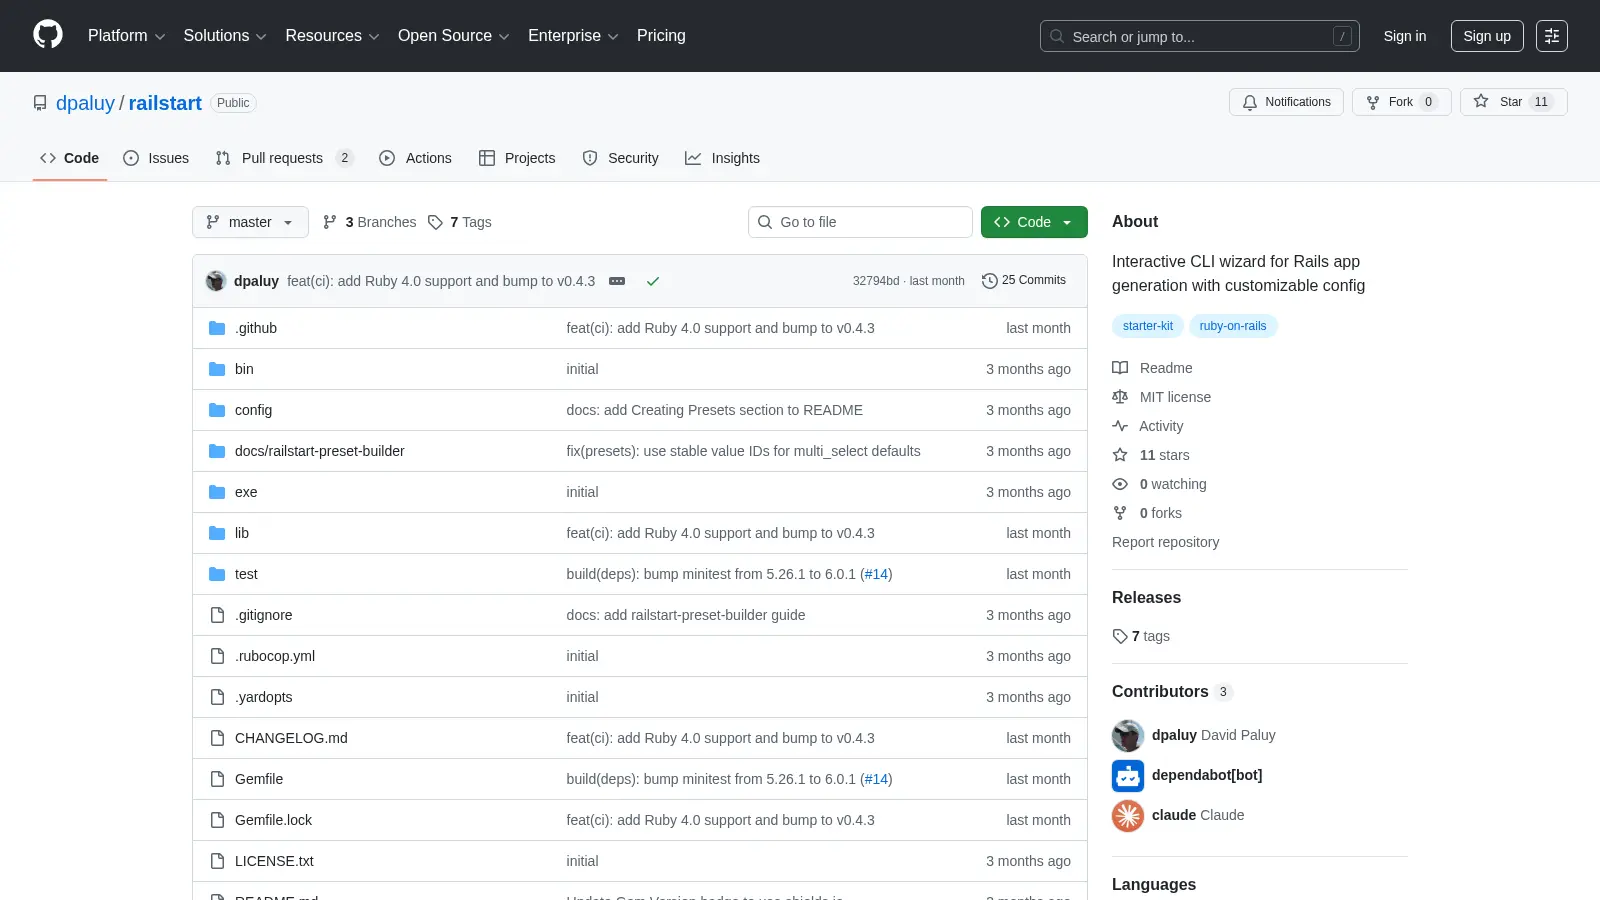
Task: Click the Sign in link
Action: point(1405,36)
